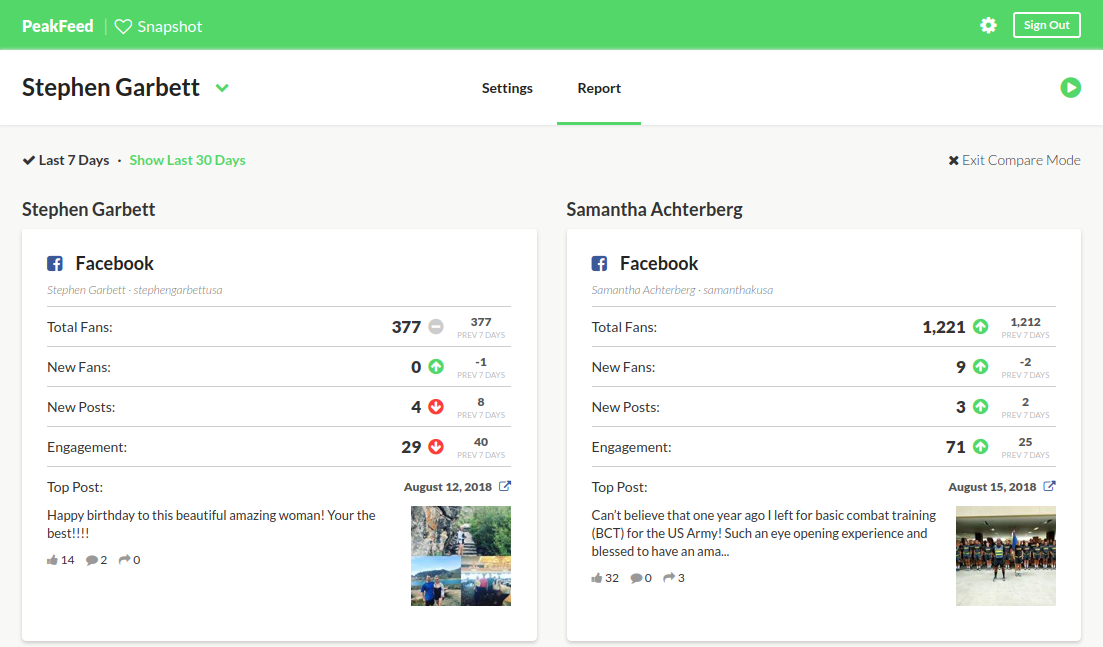Click Samantha's Engagement value 71
The height and width of the screenshot is (647, 1103).
pos(955,447)
